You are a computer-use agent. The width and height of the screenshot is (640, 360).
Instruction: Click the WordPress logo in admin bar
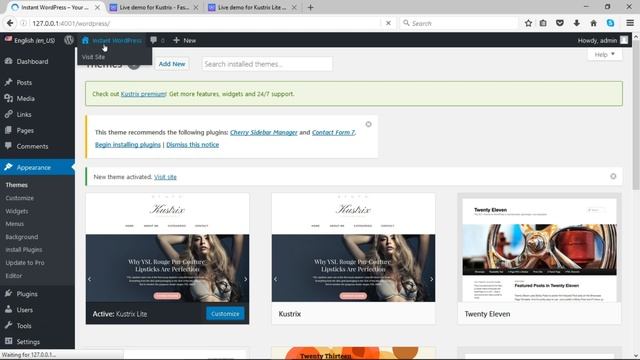coord(69,40)
